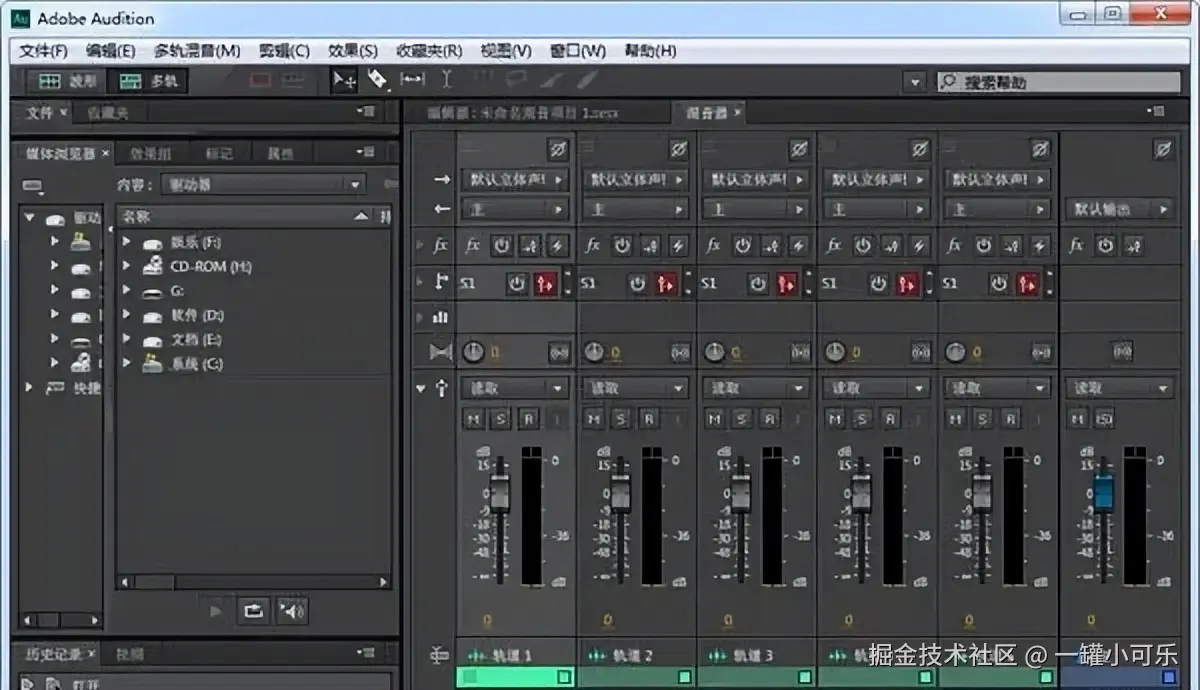This screenshot has height=690, width=1200.
Task: Mute the second mixer track
Action: (x=595, y=419)
